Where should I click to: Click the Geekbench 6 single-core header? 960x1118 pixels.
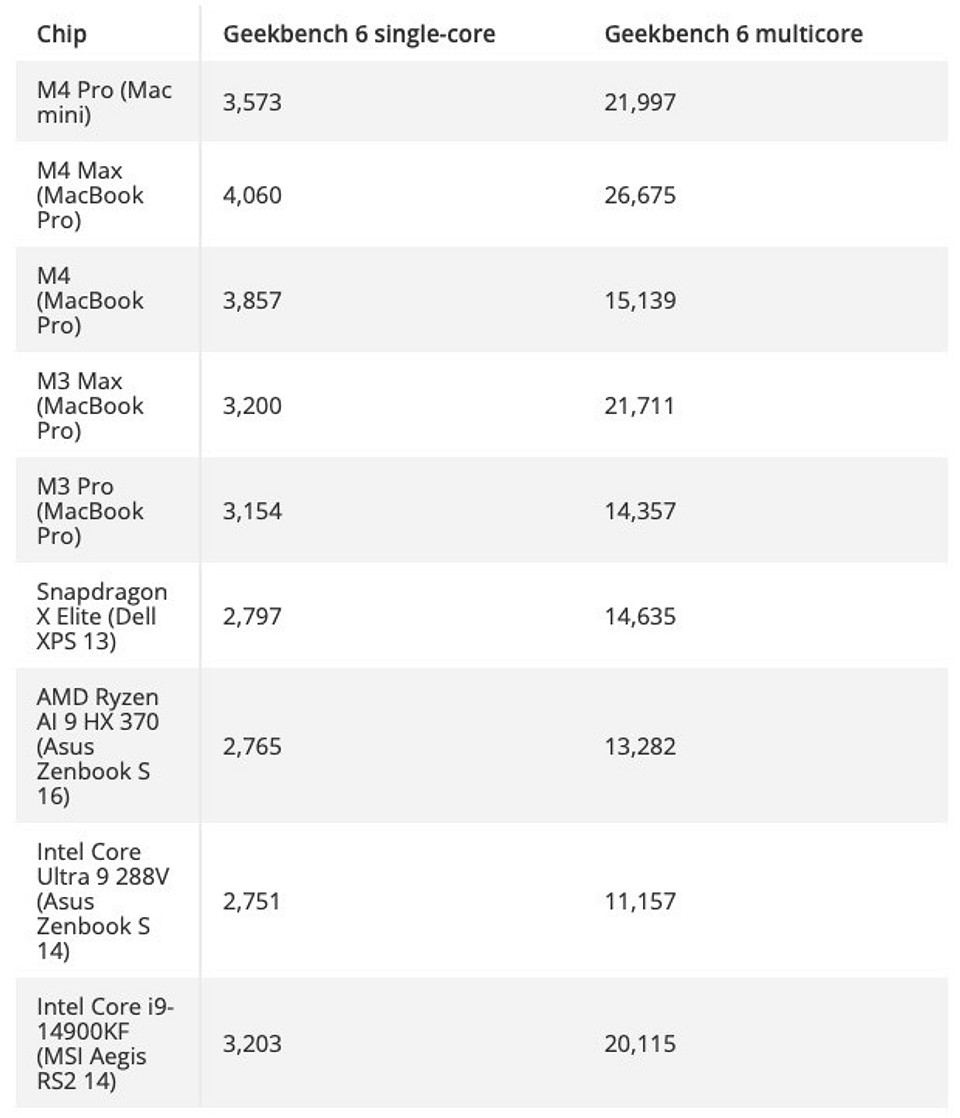(359, 34)
